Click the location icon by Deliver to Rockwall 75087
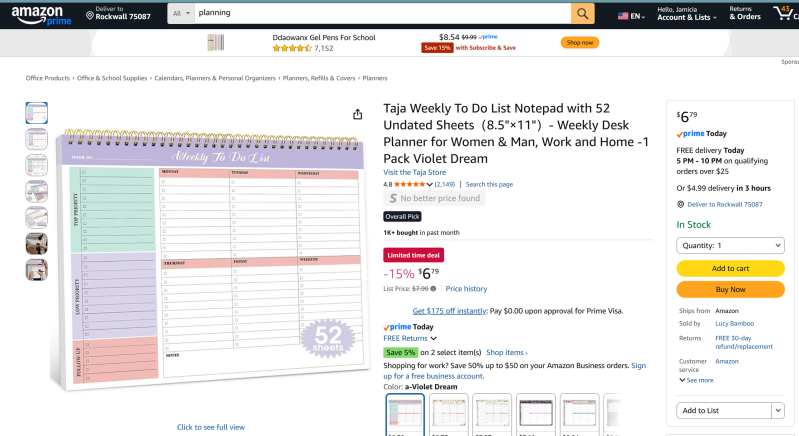The width and height of the screenshot is (799, 436). coord(680,204)
